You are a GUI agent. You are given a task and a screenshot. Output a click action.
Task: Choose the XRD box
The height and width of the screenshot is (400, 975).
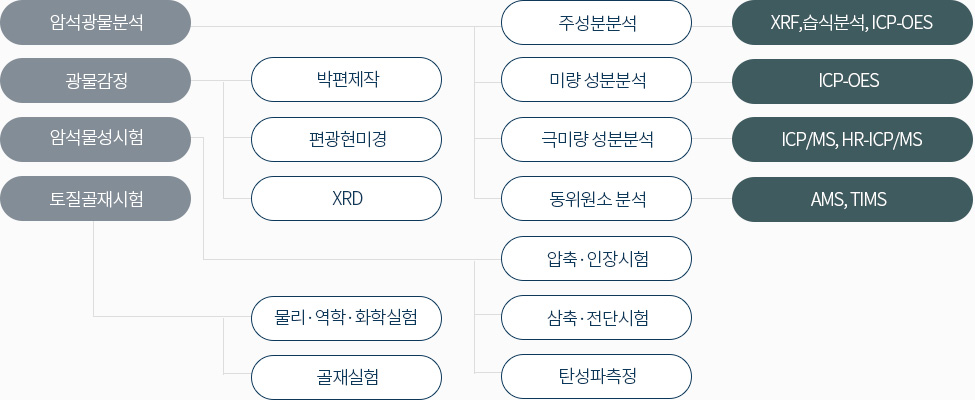346,198
